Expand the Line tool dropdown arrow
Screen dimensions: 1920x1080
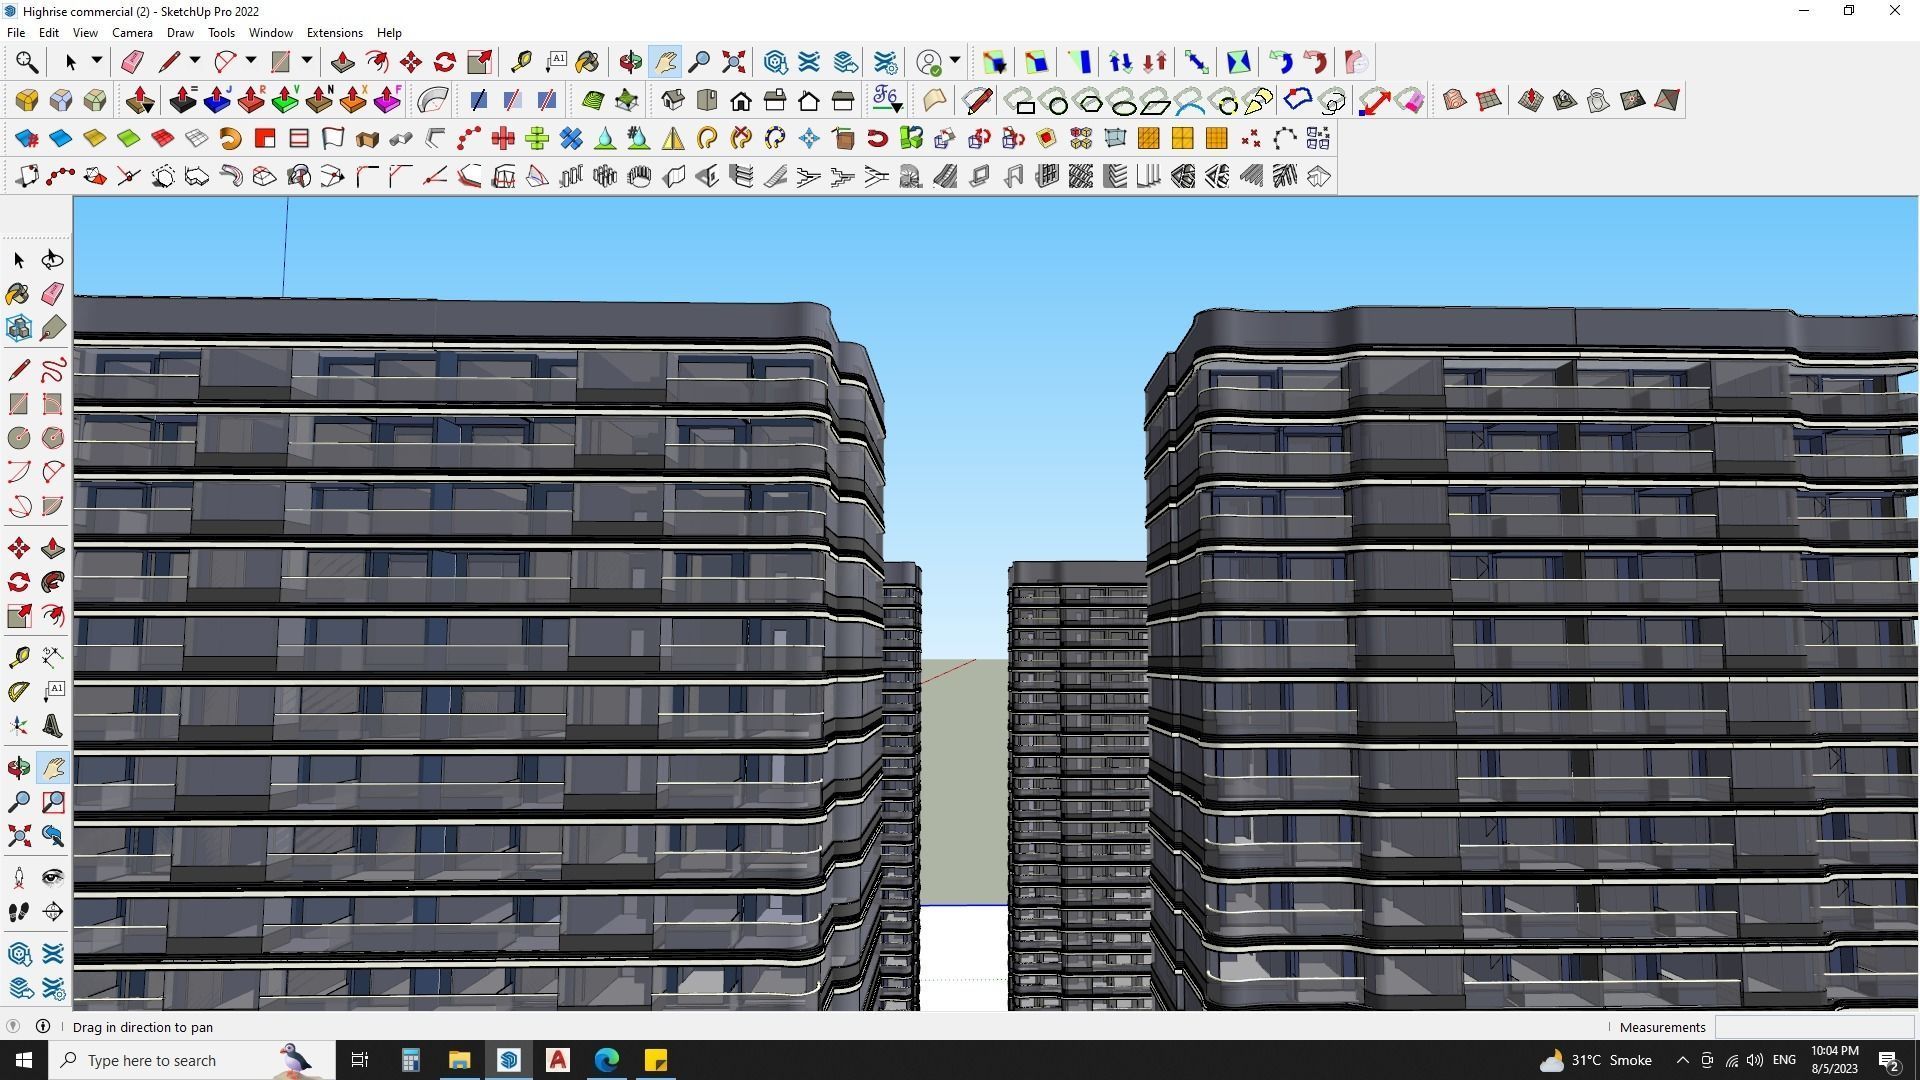tap(195, 61)
